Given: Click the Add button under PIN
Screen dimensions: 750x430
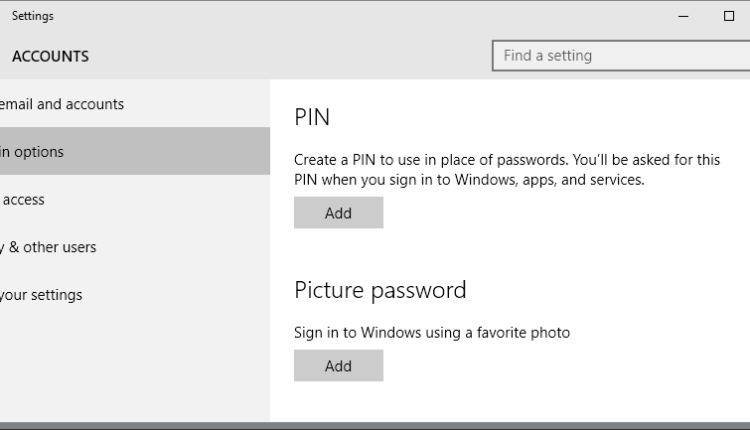Looking at the screenshot, I should (339, 213).
